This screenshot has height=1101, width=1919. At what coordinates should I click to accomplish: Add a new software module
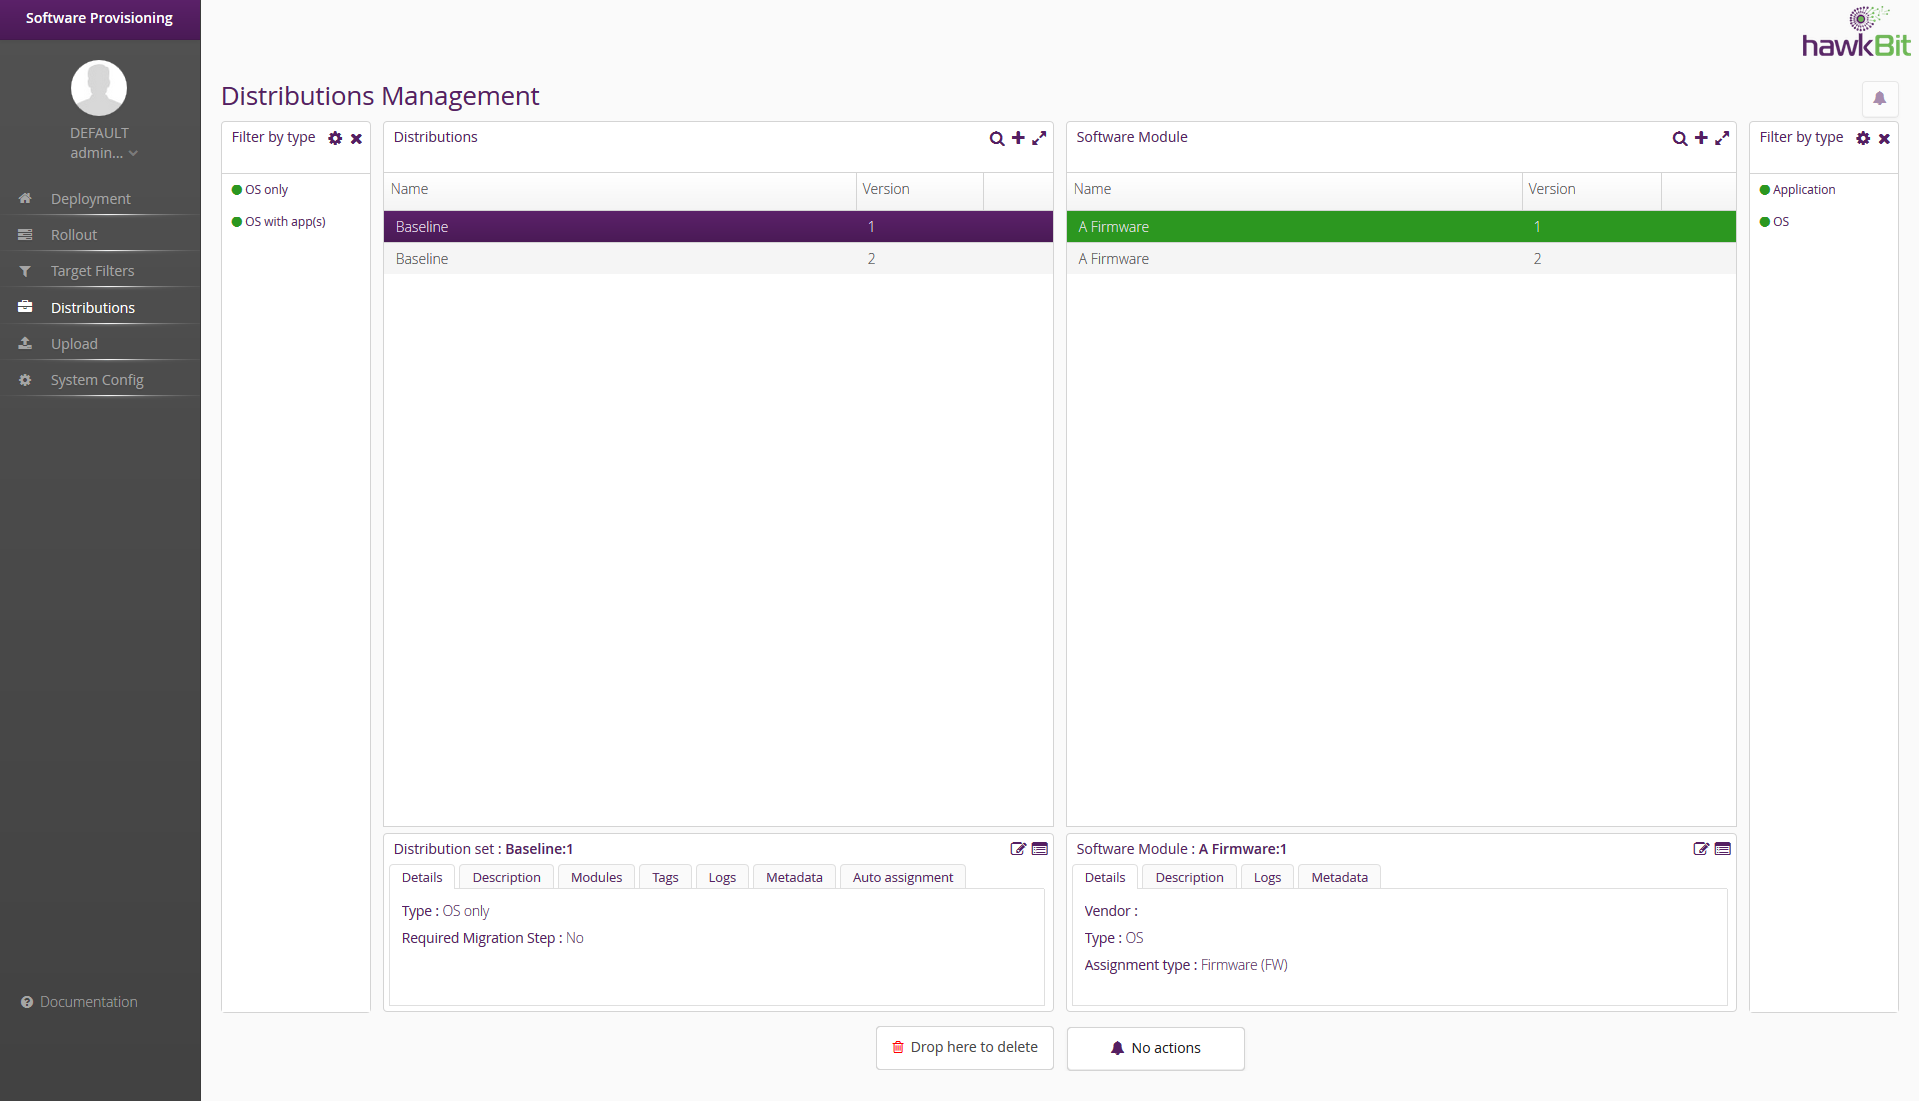pyautogui.click(x=1701, y=138)
